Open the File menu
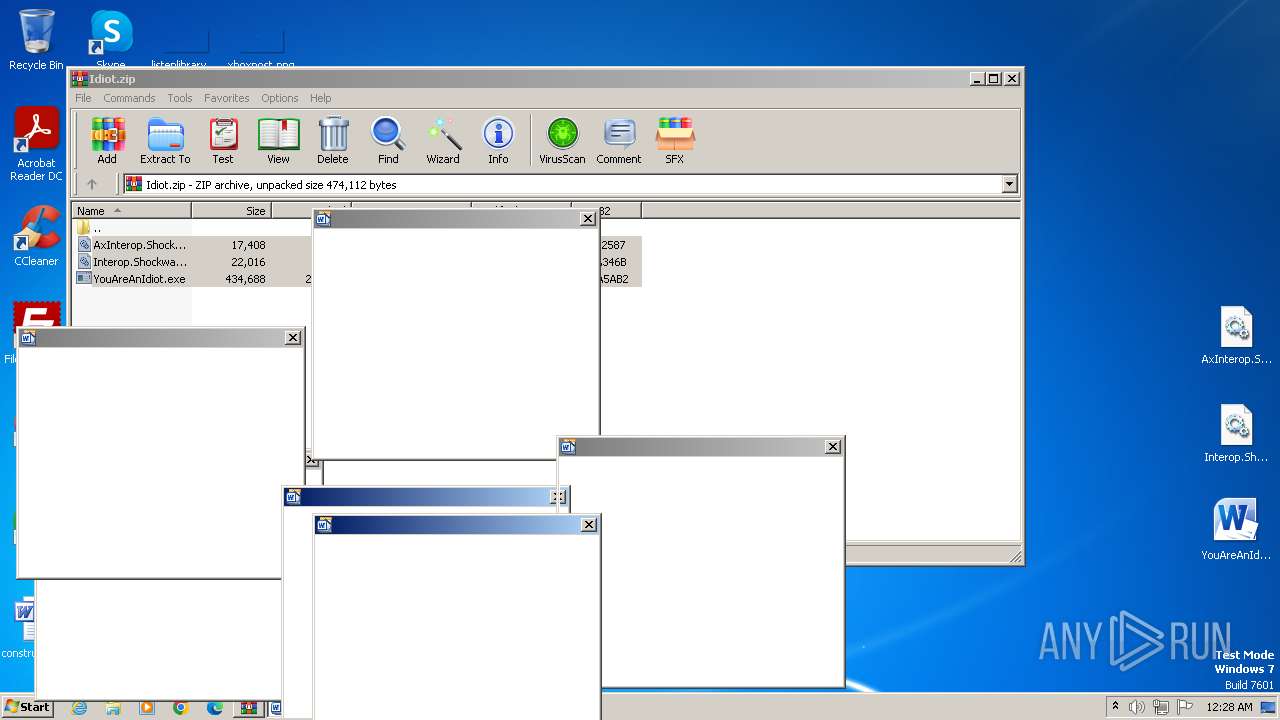 click(83, 98)
